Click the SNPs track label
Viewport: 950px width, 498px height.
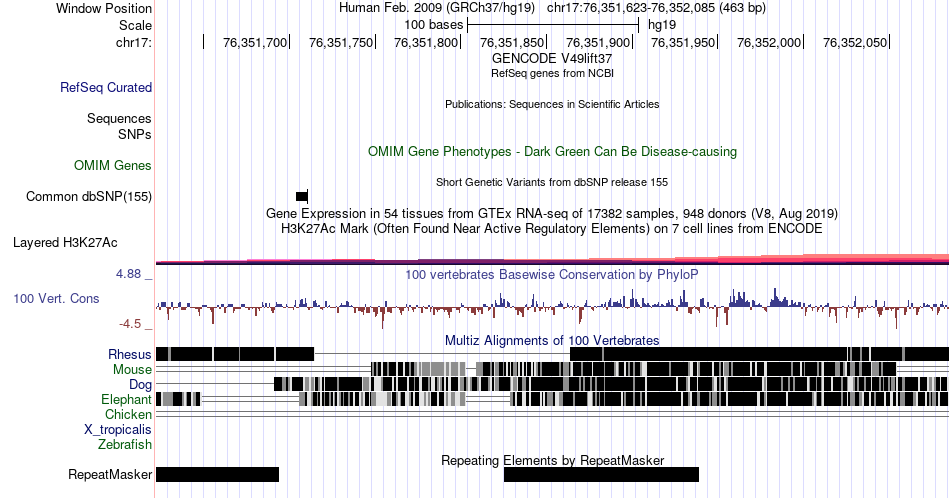click(x=135, y=134)
